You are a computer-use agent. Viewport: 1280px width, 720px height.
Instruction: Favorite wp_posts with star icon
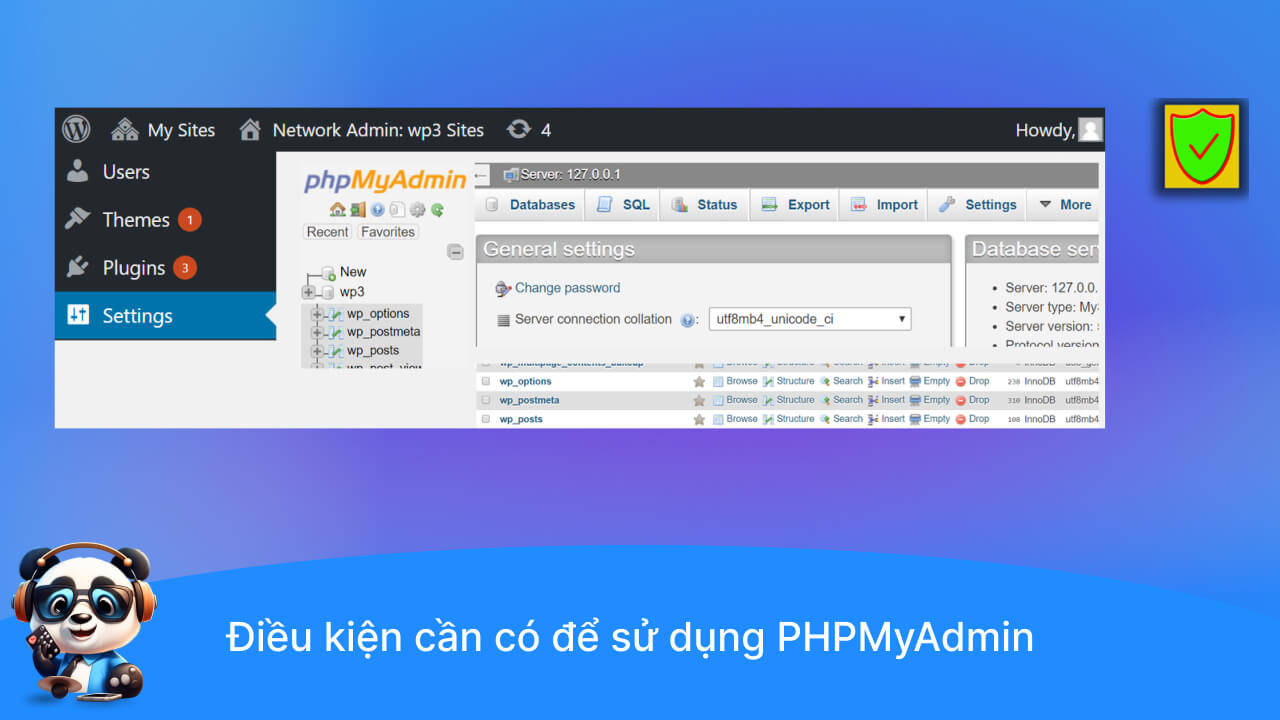coord(699,419)
